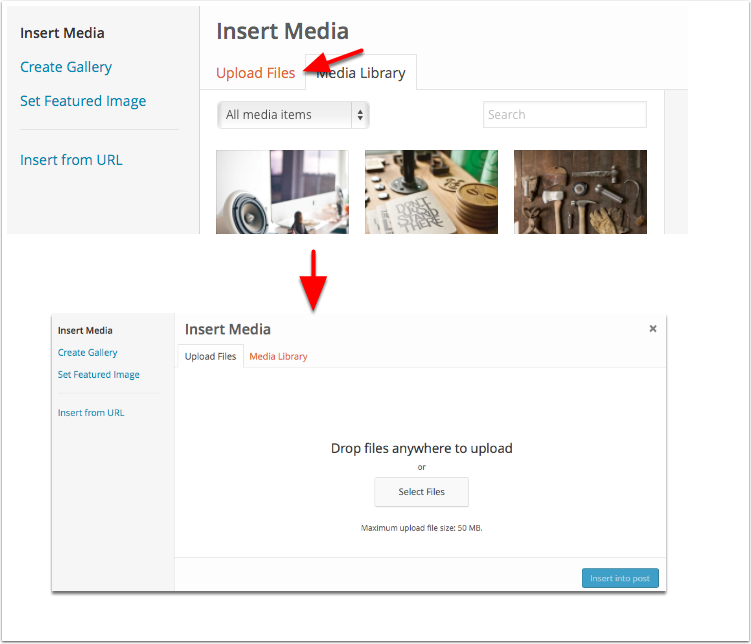The height and width of the screenshot is (644, 751).
Task: Click the Media Library tab in upper panel
Action: point(362,73)
